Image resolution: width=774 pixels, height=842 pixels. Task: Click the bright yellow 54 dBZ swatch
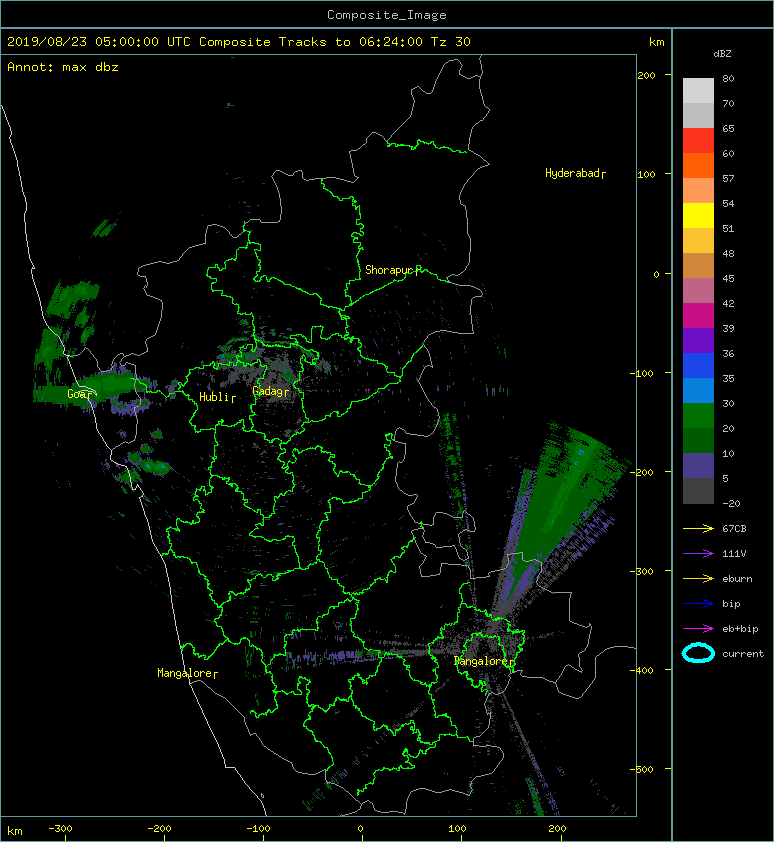coord(698,215)
